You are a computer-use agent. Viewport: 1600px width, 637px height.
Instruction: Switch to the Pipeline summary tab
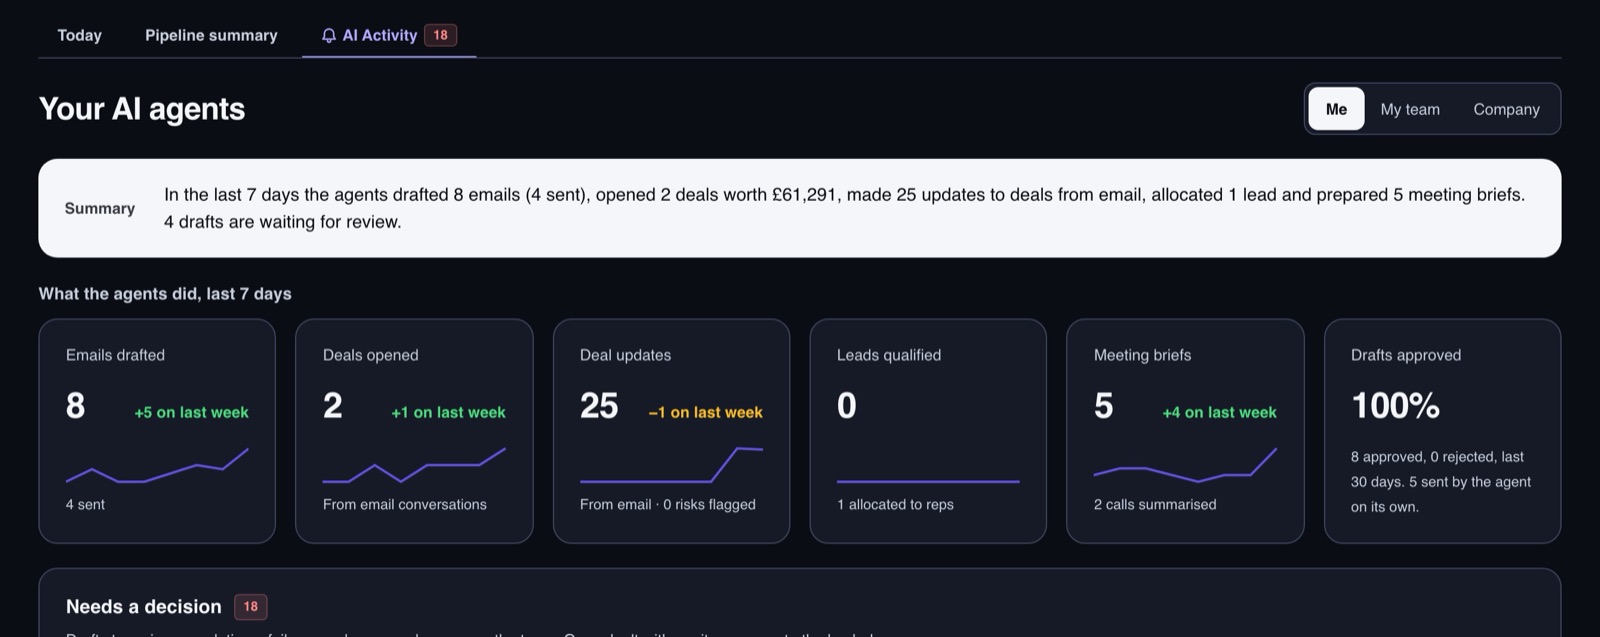coord(211,35)
